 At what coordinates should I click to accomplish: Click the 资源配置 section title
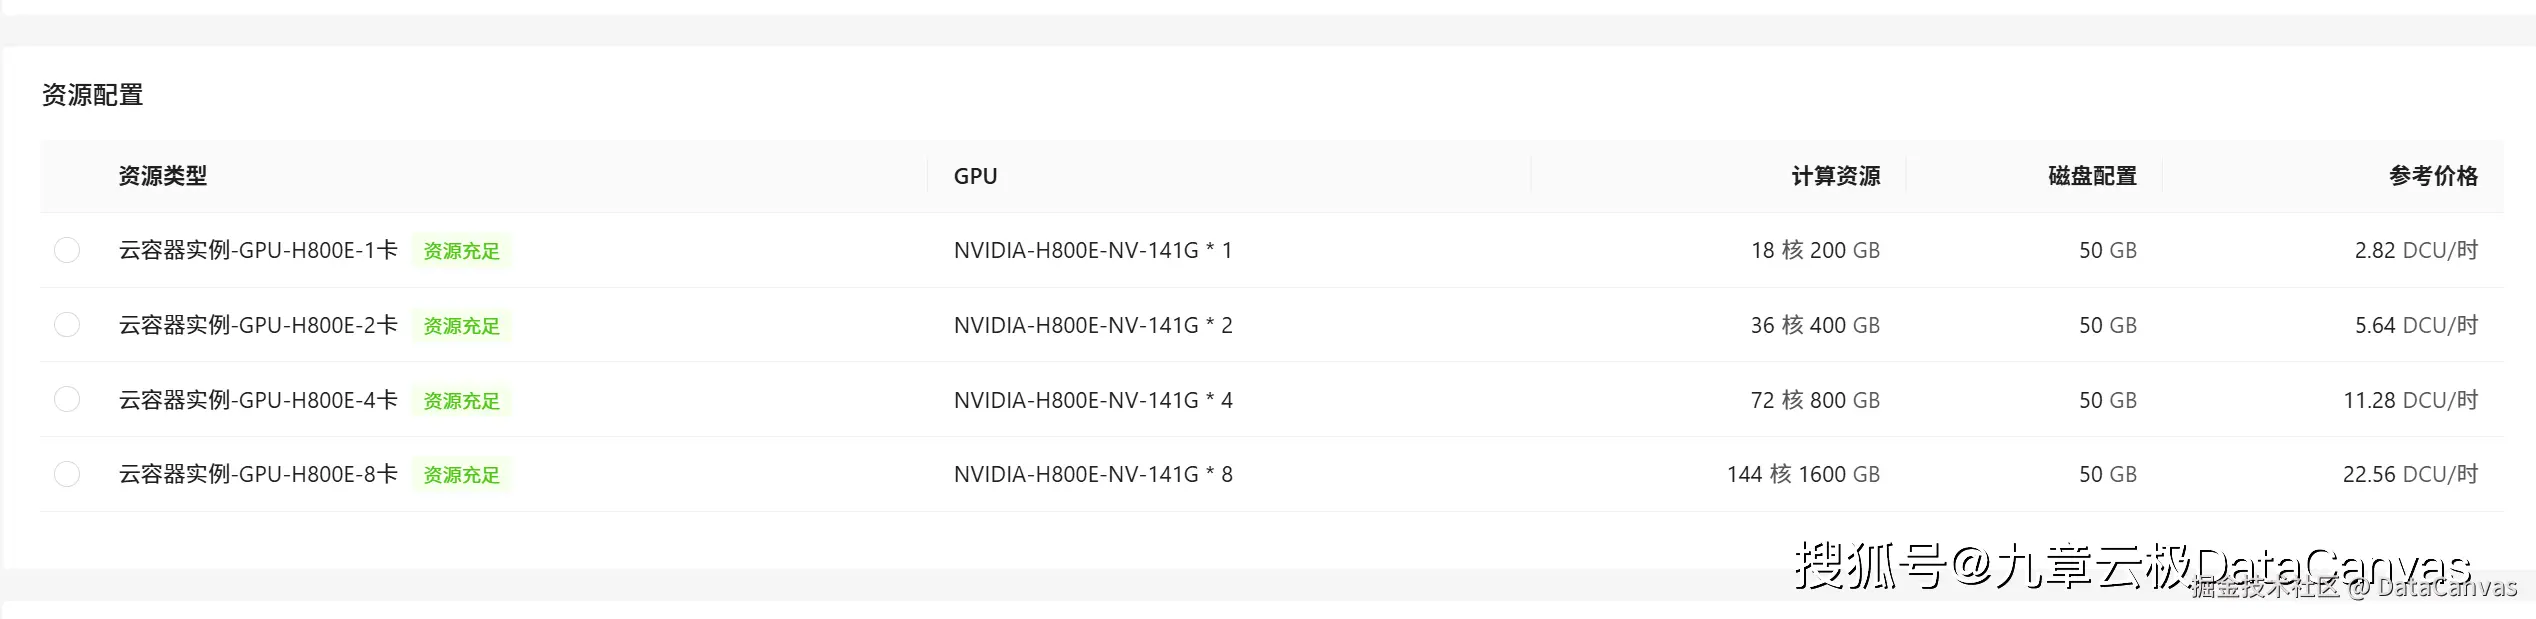point(93,95)
